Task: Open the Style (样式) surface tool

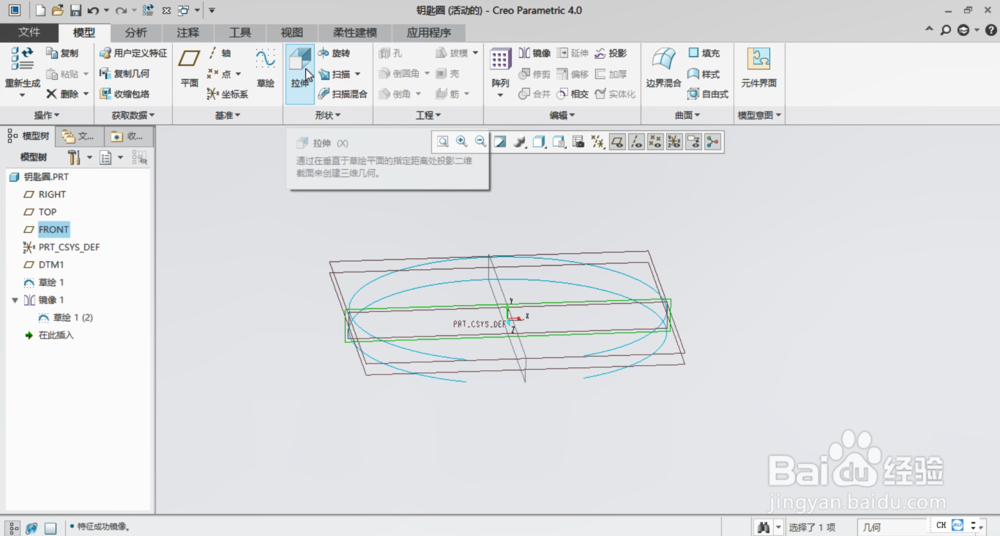Action: coord(704,74)
